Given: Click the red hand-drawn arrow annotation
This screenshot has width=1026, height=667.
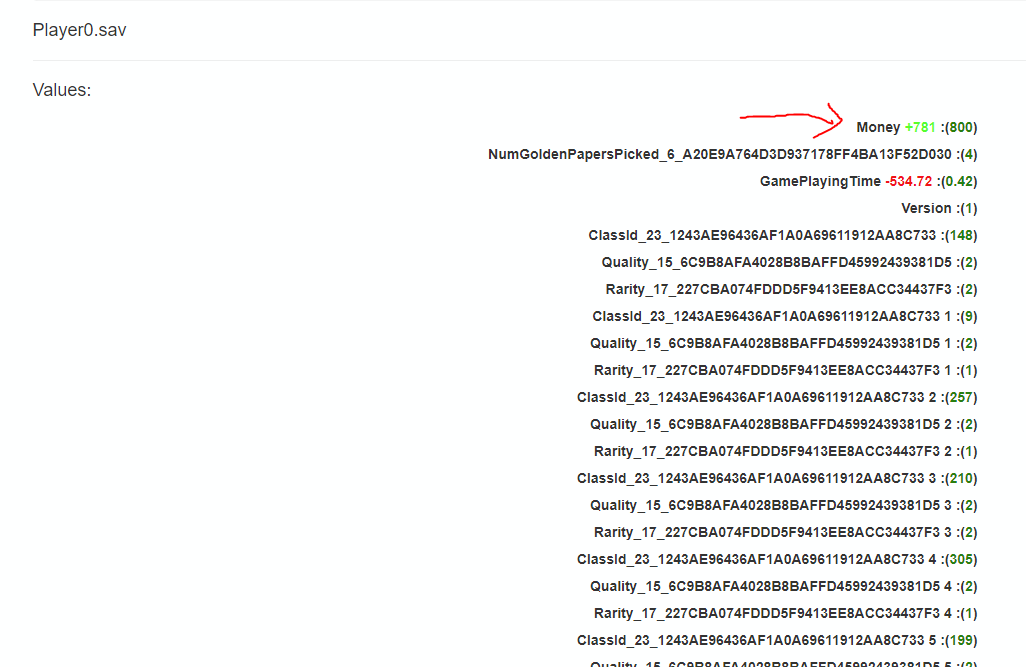Looking at the screenshot, I should click(790, 118).
